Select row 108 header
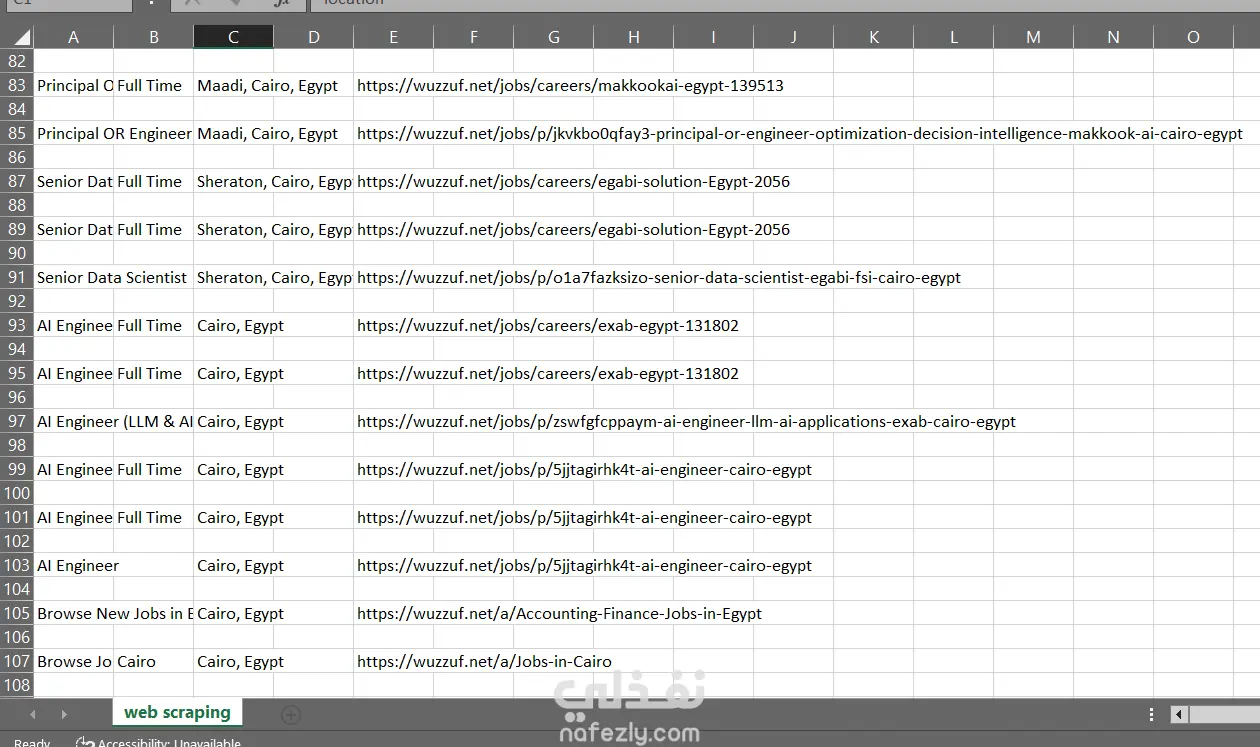1260x747 pixels. pyautogui.click(x=17, y=685)
